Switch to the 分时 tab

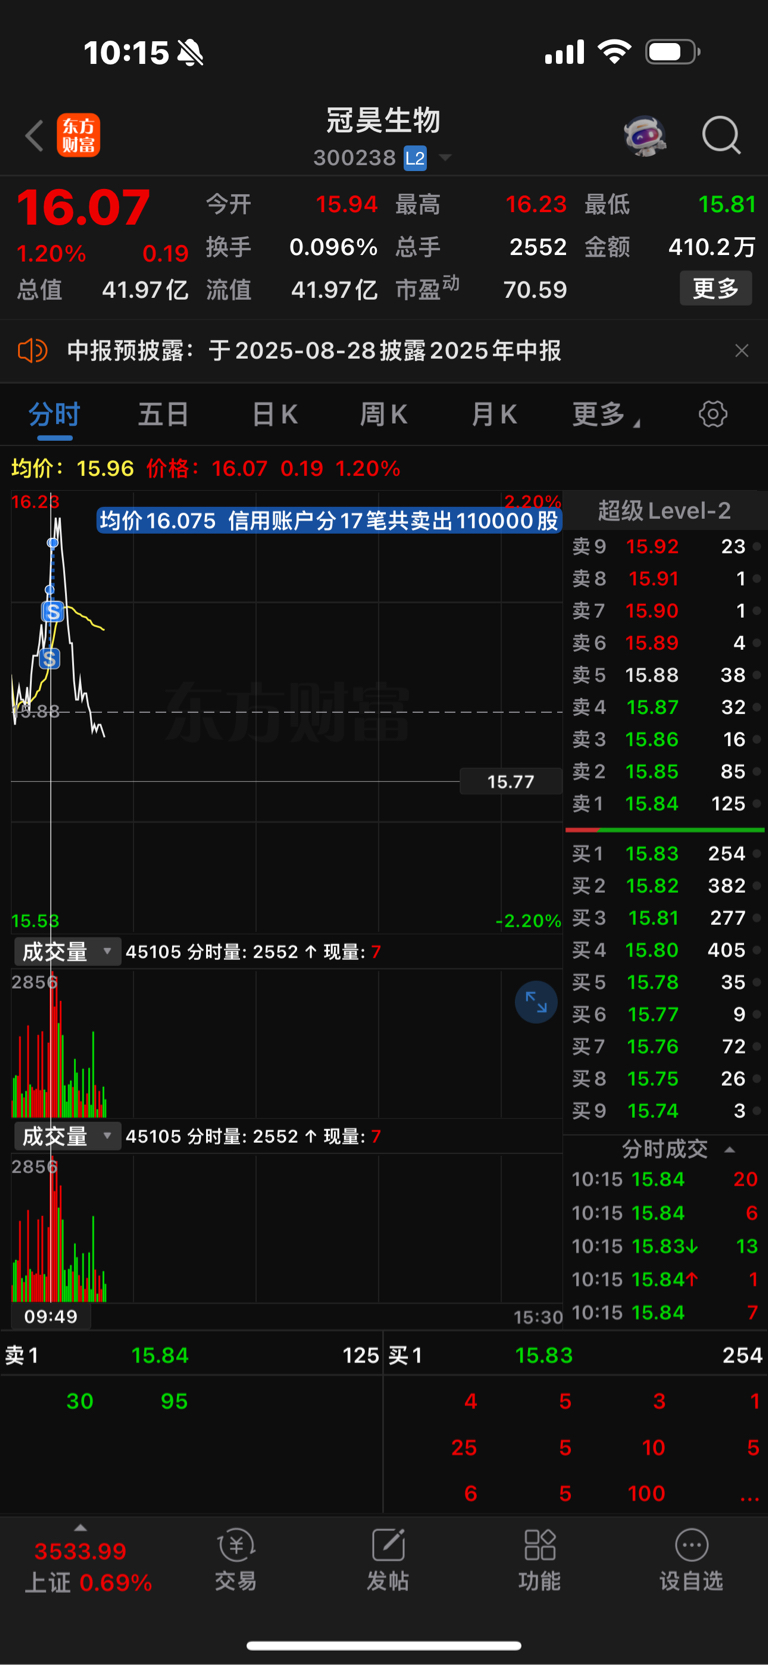[x=54, y=414]
